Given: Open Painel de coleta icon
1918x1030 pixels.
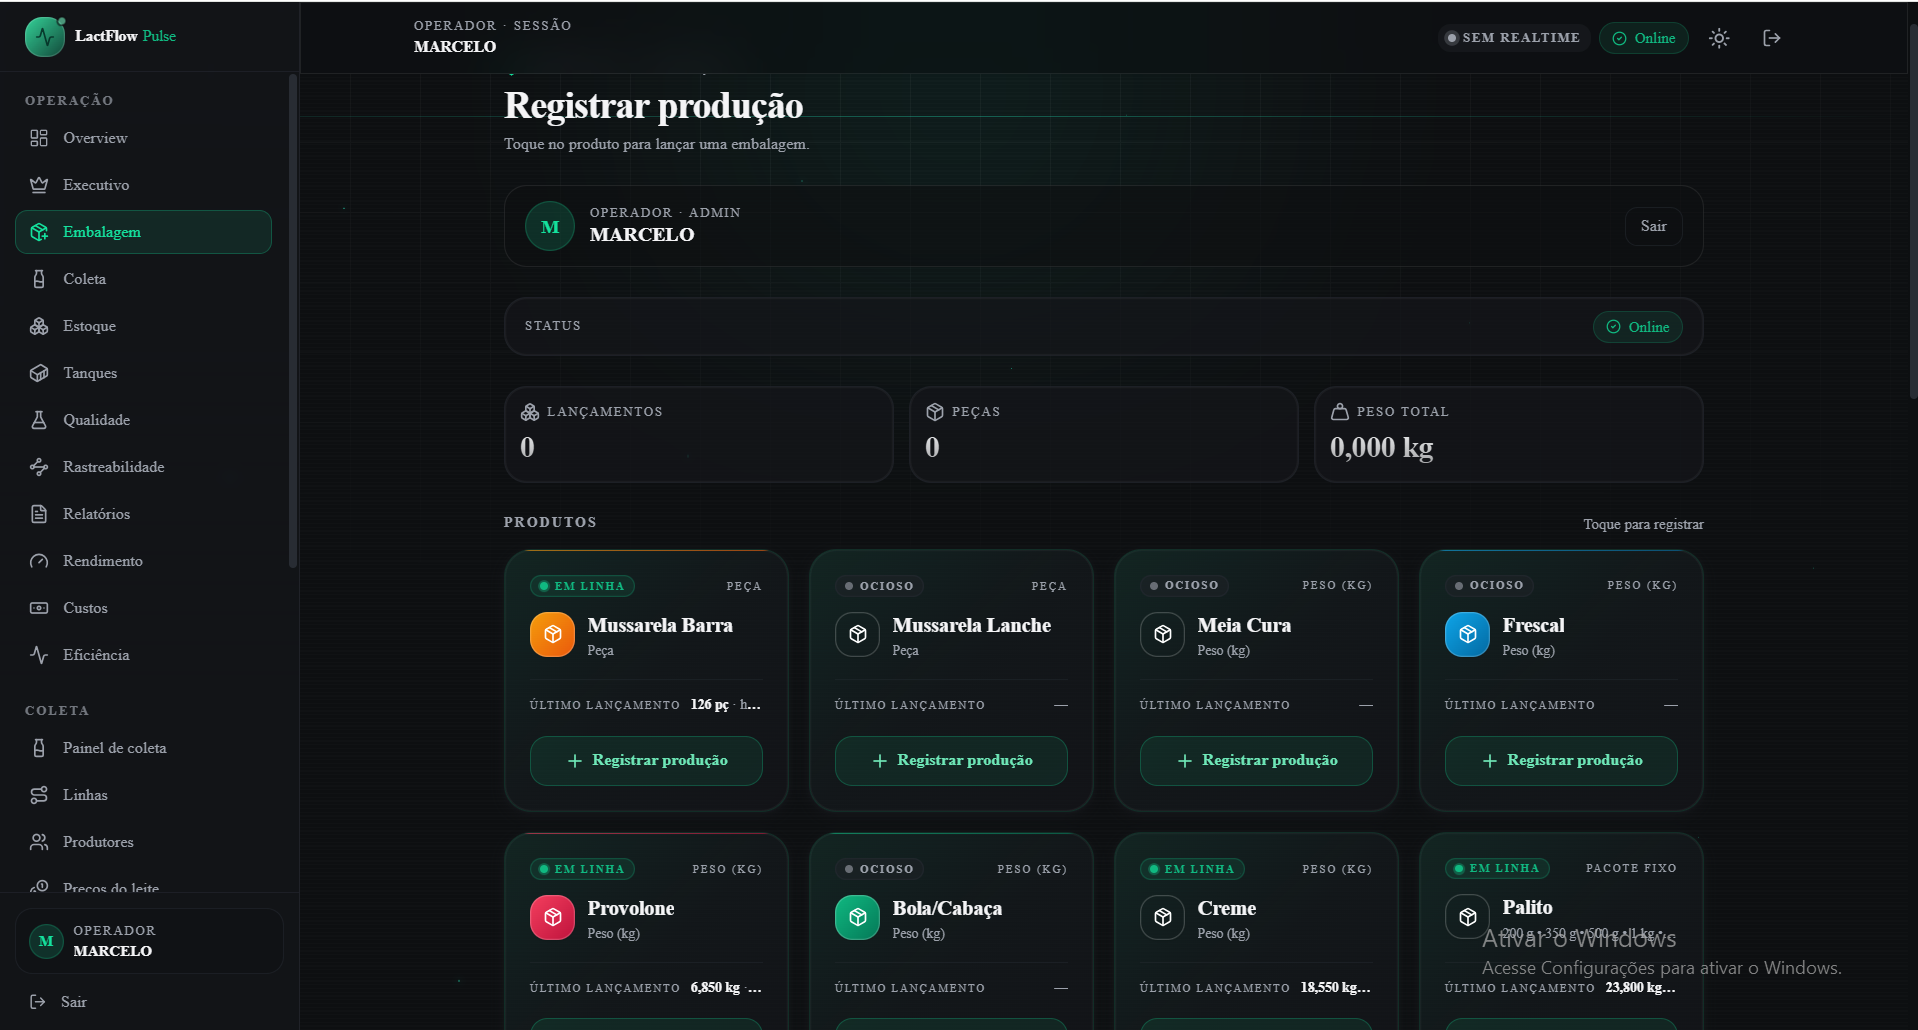Looking at the screenshot, I should pyautogui.click(x=39, y=748).
